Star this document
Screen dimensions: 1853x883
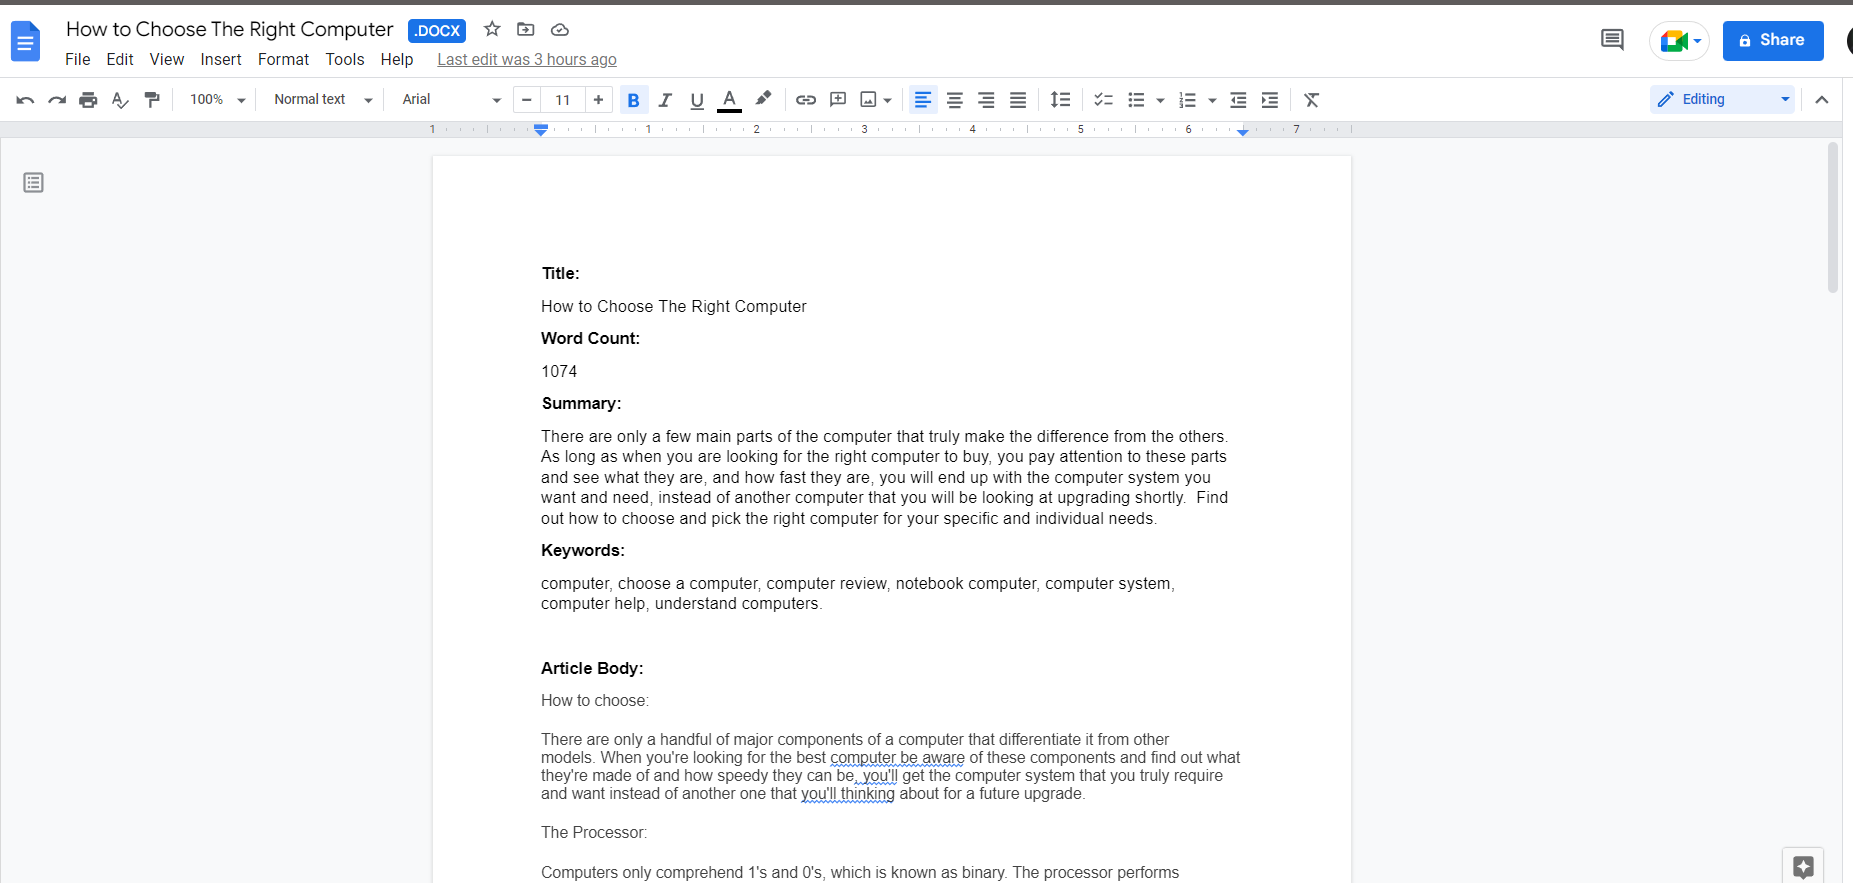pyautogui.click(x=492, y=29)
